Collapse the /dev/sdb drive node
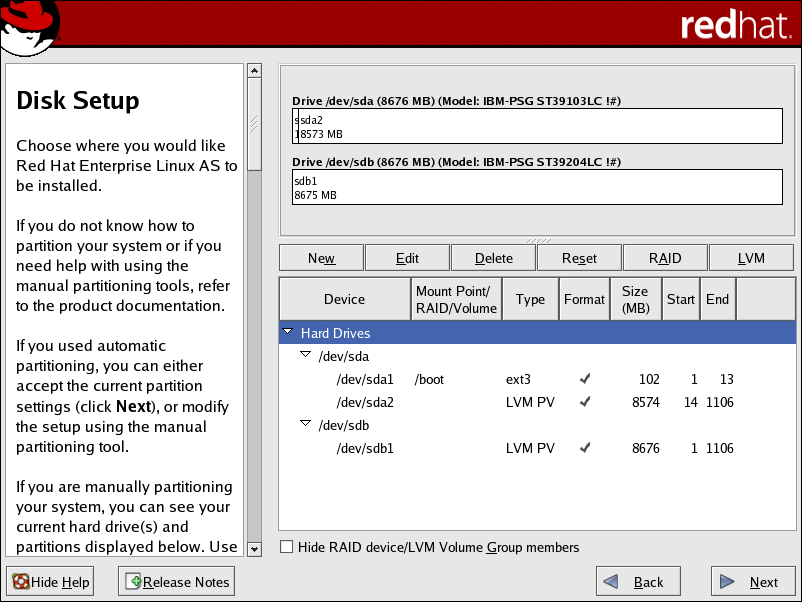Viewport: 802px width, 602px height. 306,425
